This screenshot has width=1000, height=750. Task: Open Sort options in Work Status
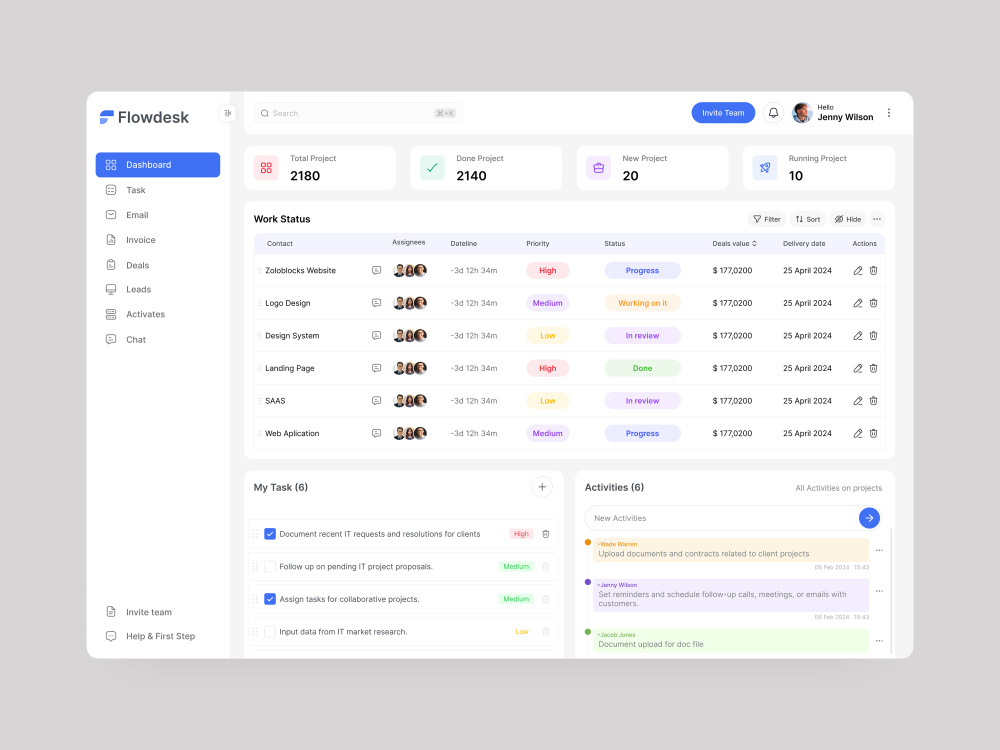807,219
